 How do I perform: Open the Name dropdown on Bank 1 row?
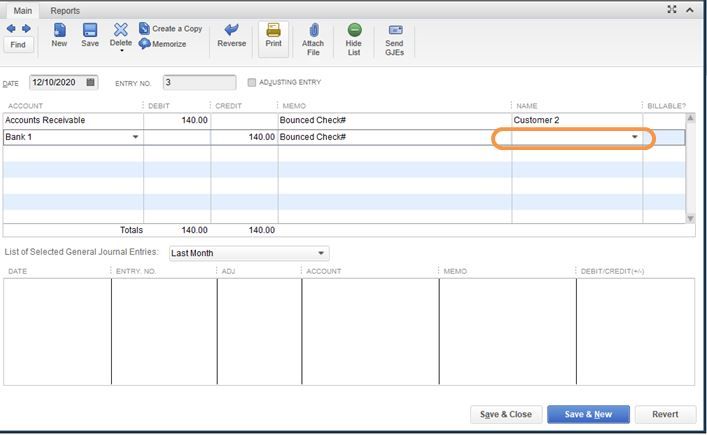pos(634,137)
